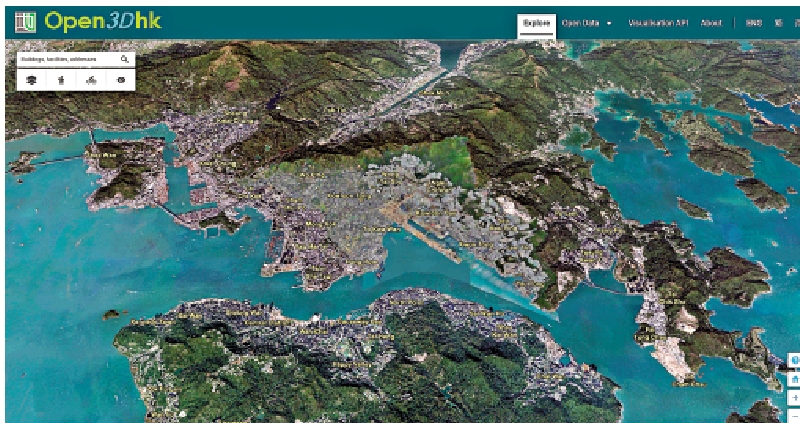This screenshot has width=800, height=423.
Task: Zoom in with the plus button
Action: coord(794,397)
